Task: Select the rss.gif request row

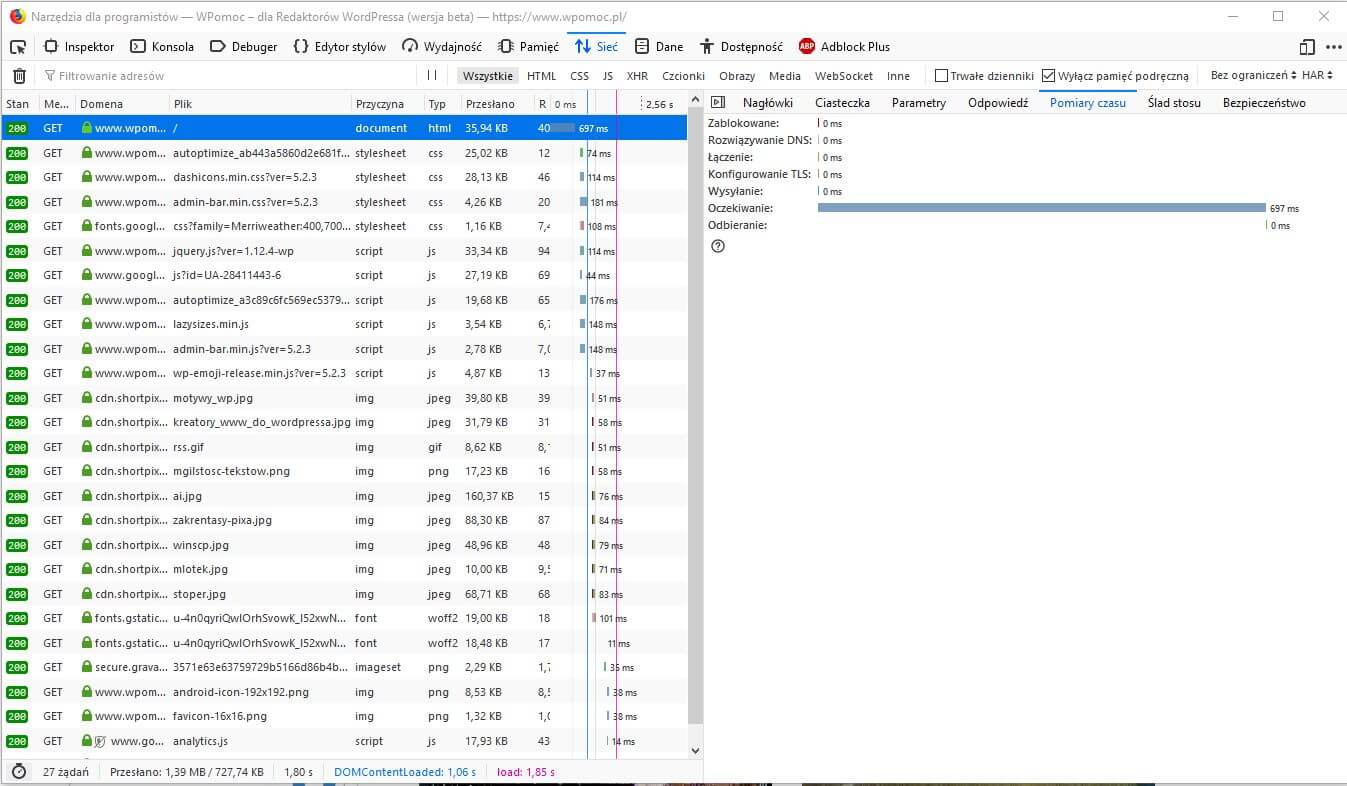Action: [x=344, y=447]
